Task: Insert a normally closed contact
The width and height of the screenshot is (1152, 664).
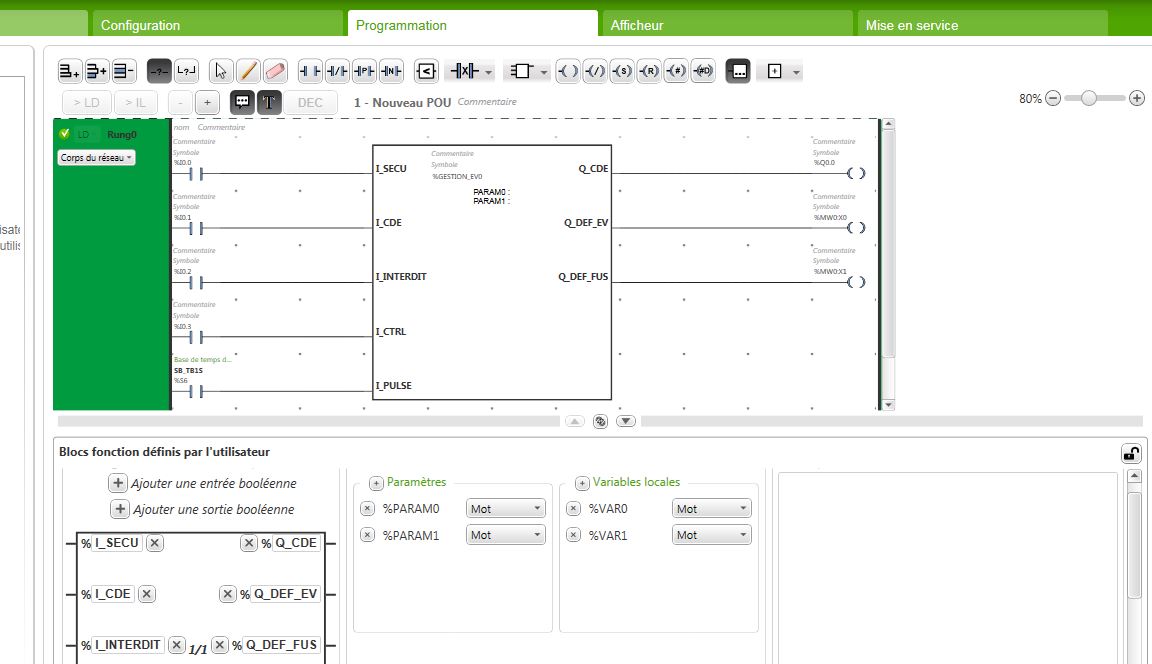Action: point(337,71)
